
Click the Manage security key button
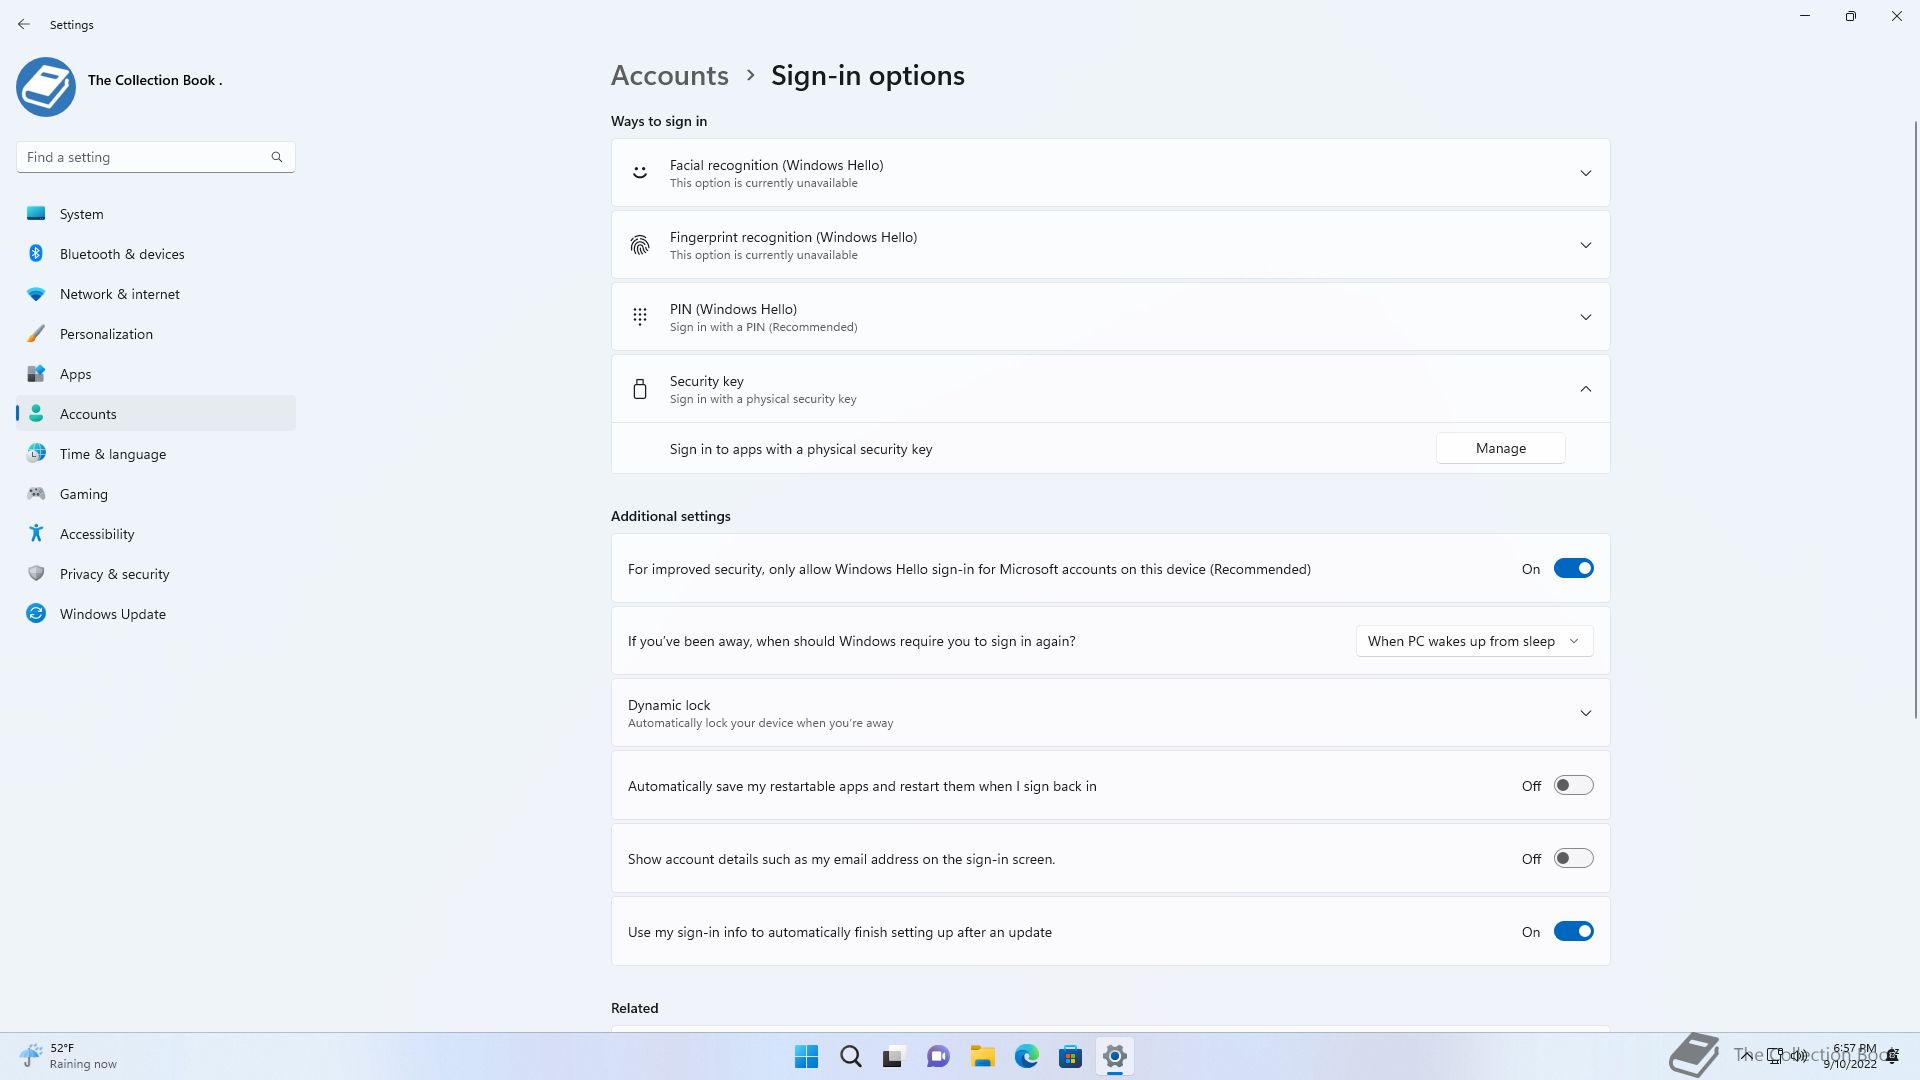point(1500,448)
